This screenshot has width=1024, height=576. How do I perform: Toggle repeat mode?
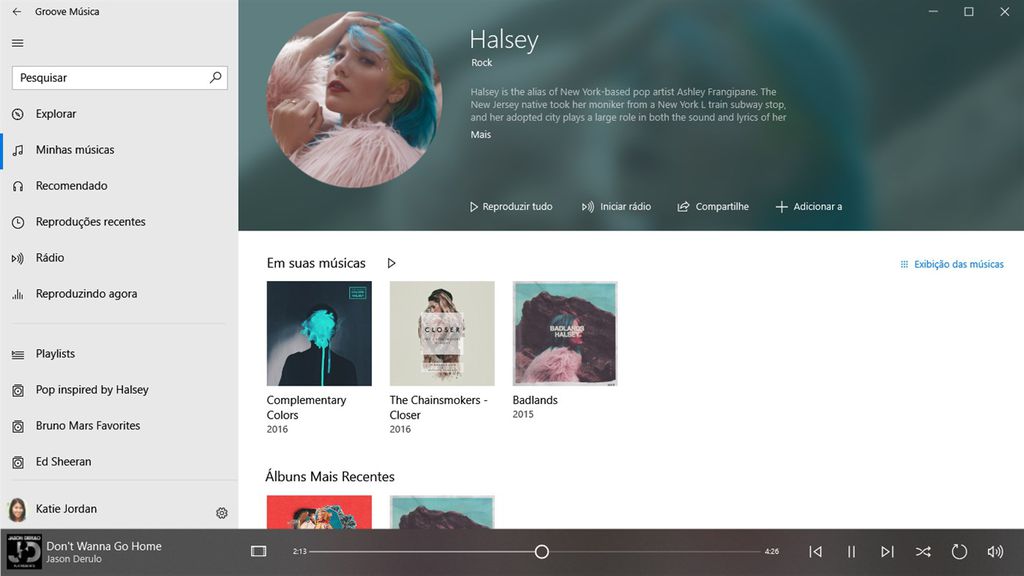click(x=959, y=552)
